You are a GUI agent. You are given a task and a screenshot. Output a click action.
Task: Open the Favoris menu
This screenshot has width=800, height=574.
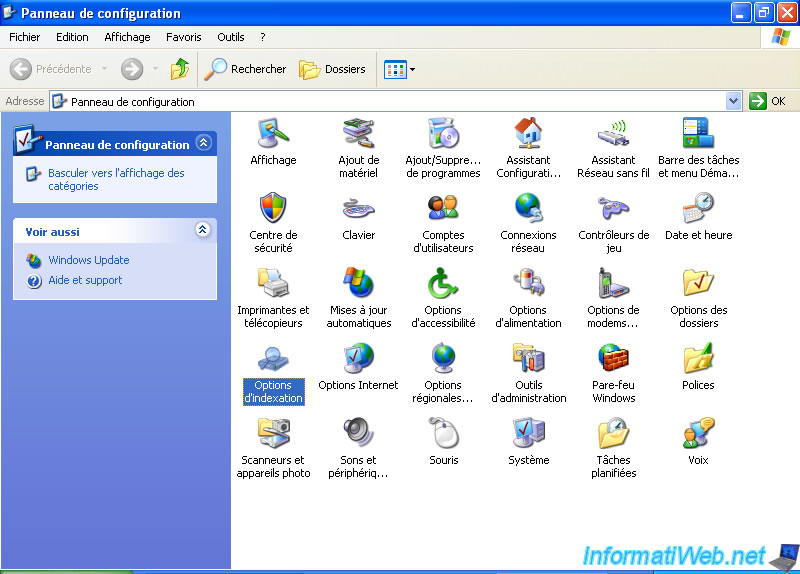184,37
